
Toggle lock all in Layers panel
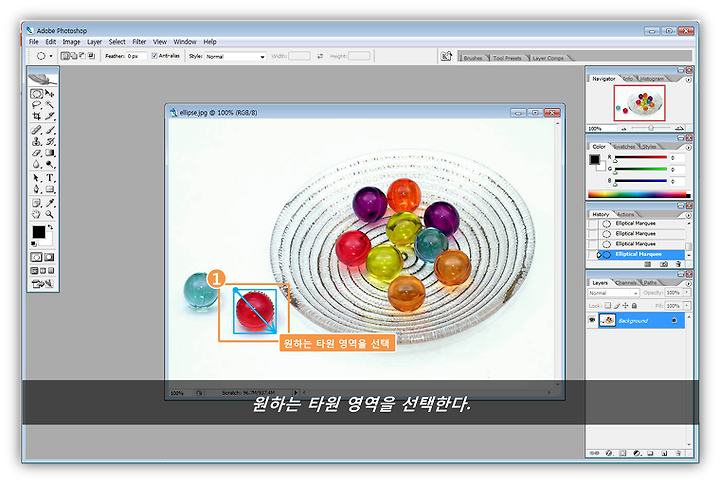(x=634, y=305)
